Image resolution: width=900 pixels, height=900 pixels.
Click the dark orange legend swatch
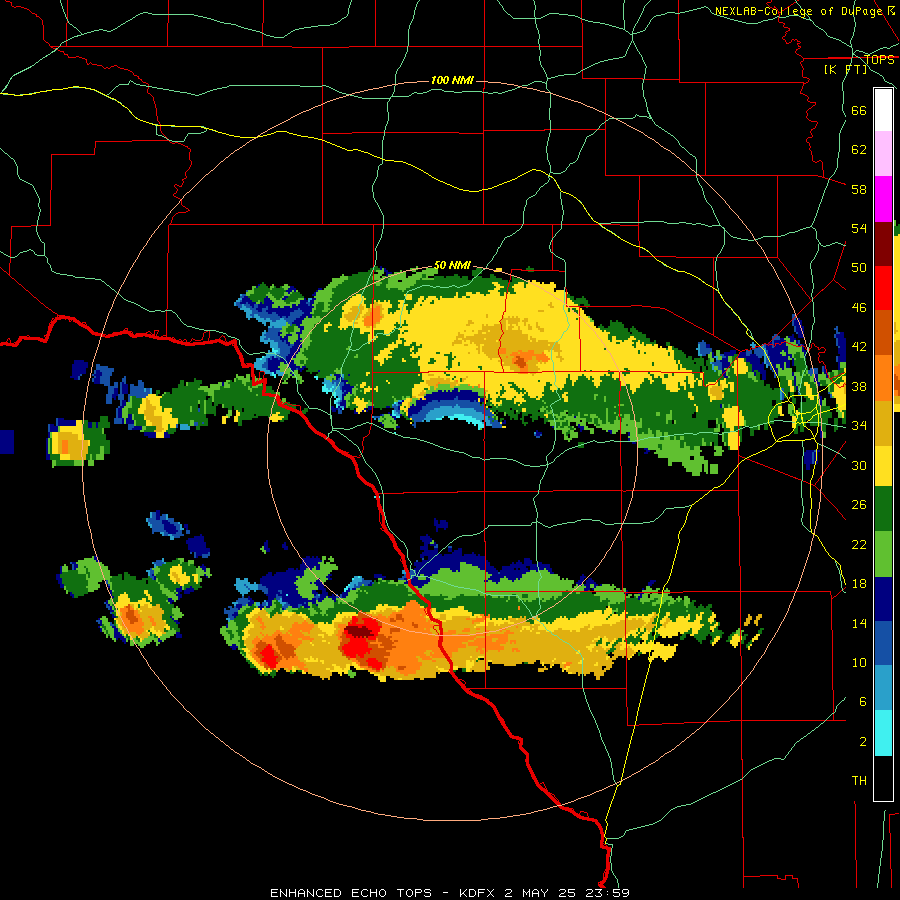883,332
